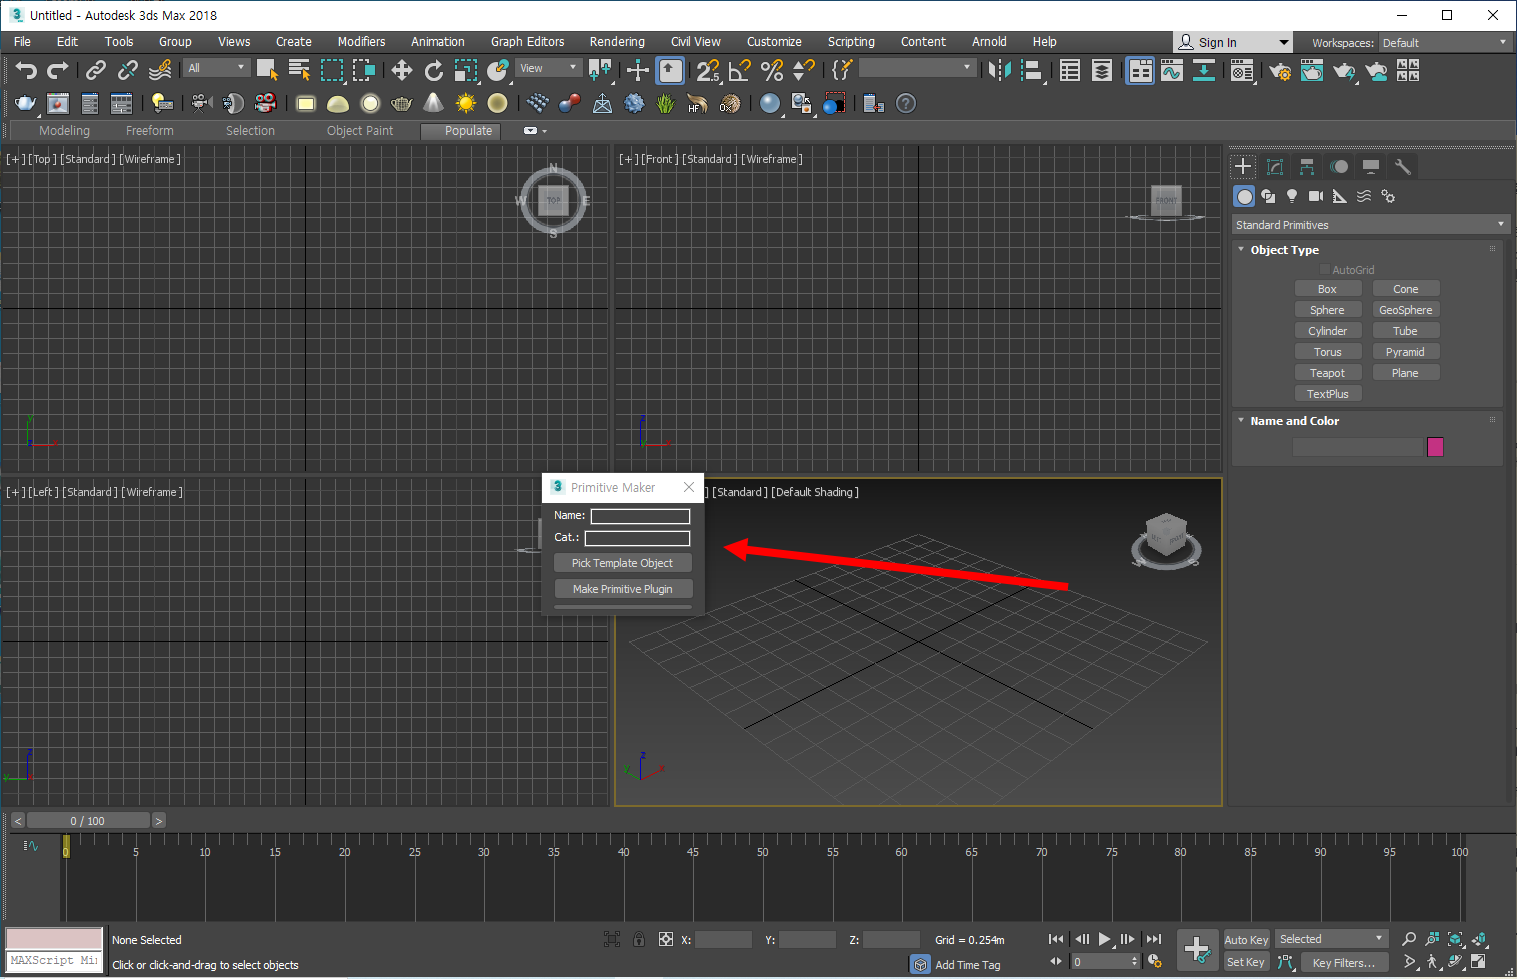The image size is (1517, 979).
Task: Open named selection sets dropdown
Action: pyautogui.click(x=917, y=68)
